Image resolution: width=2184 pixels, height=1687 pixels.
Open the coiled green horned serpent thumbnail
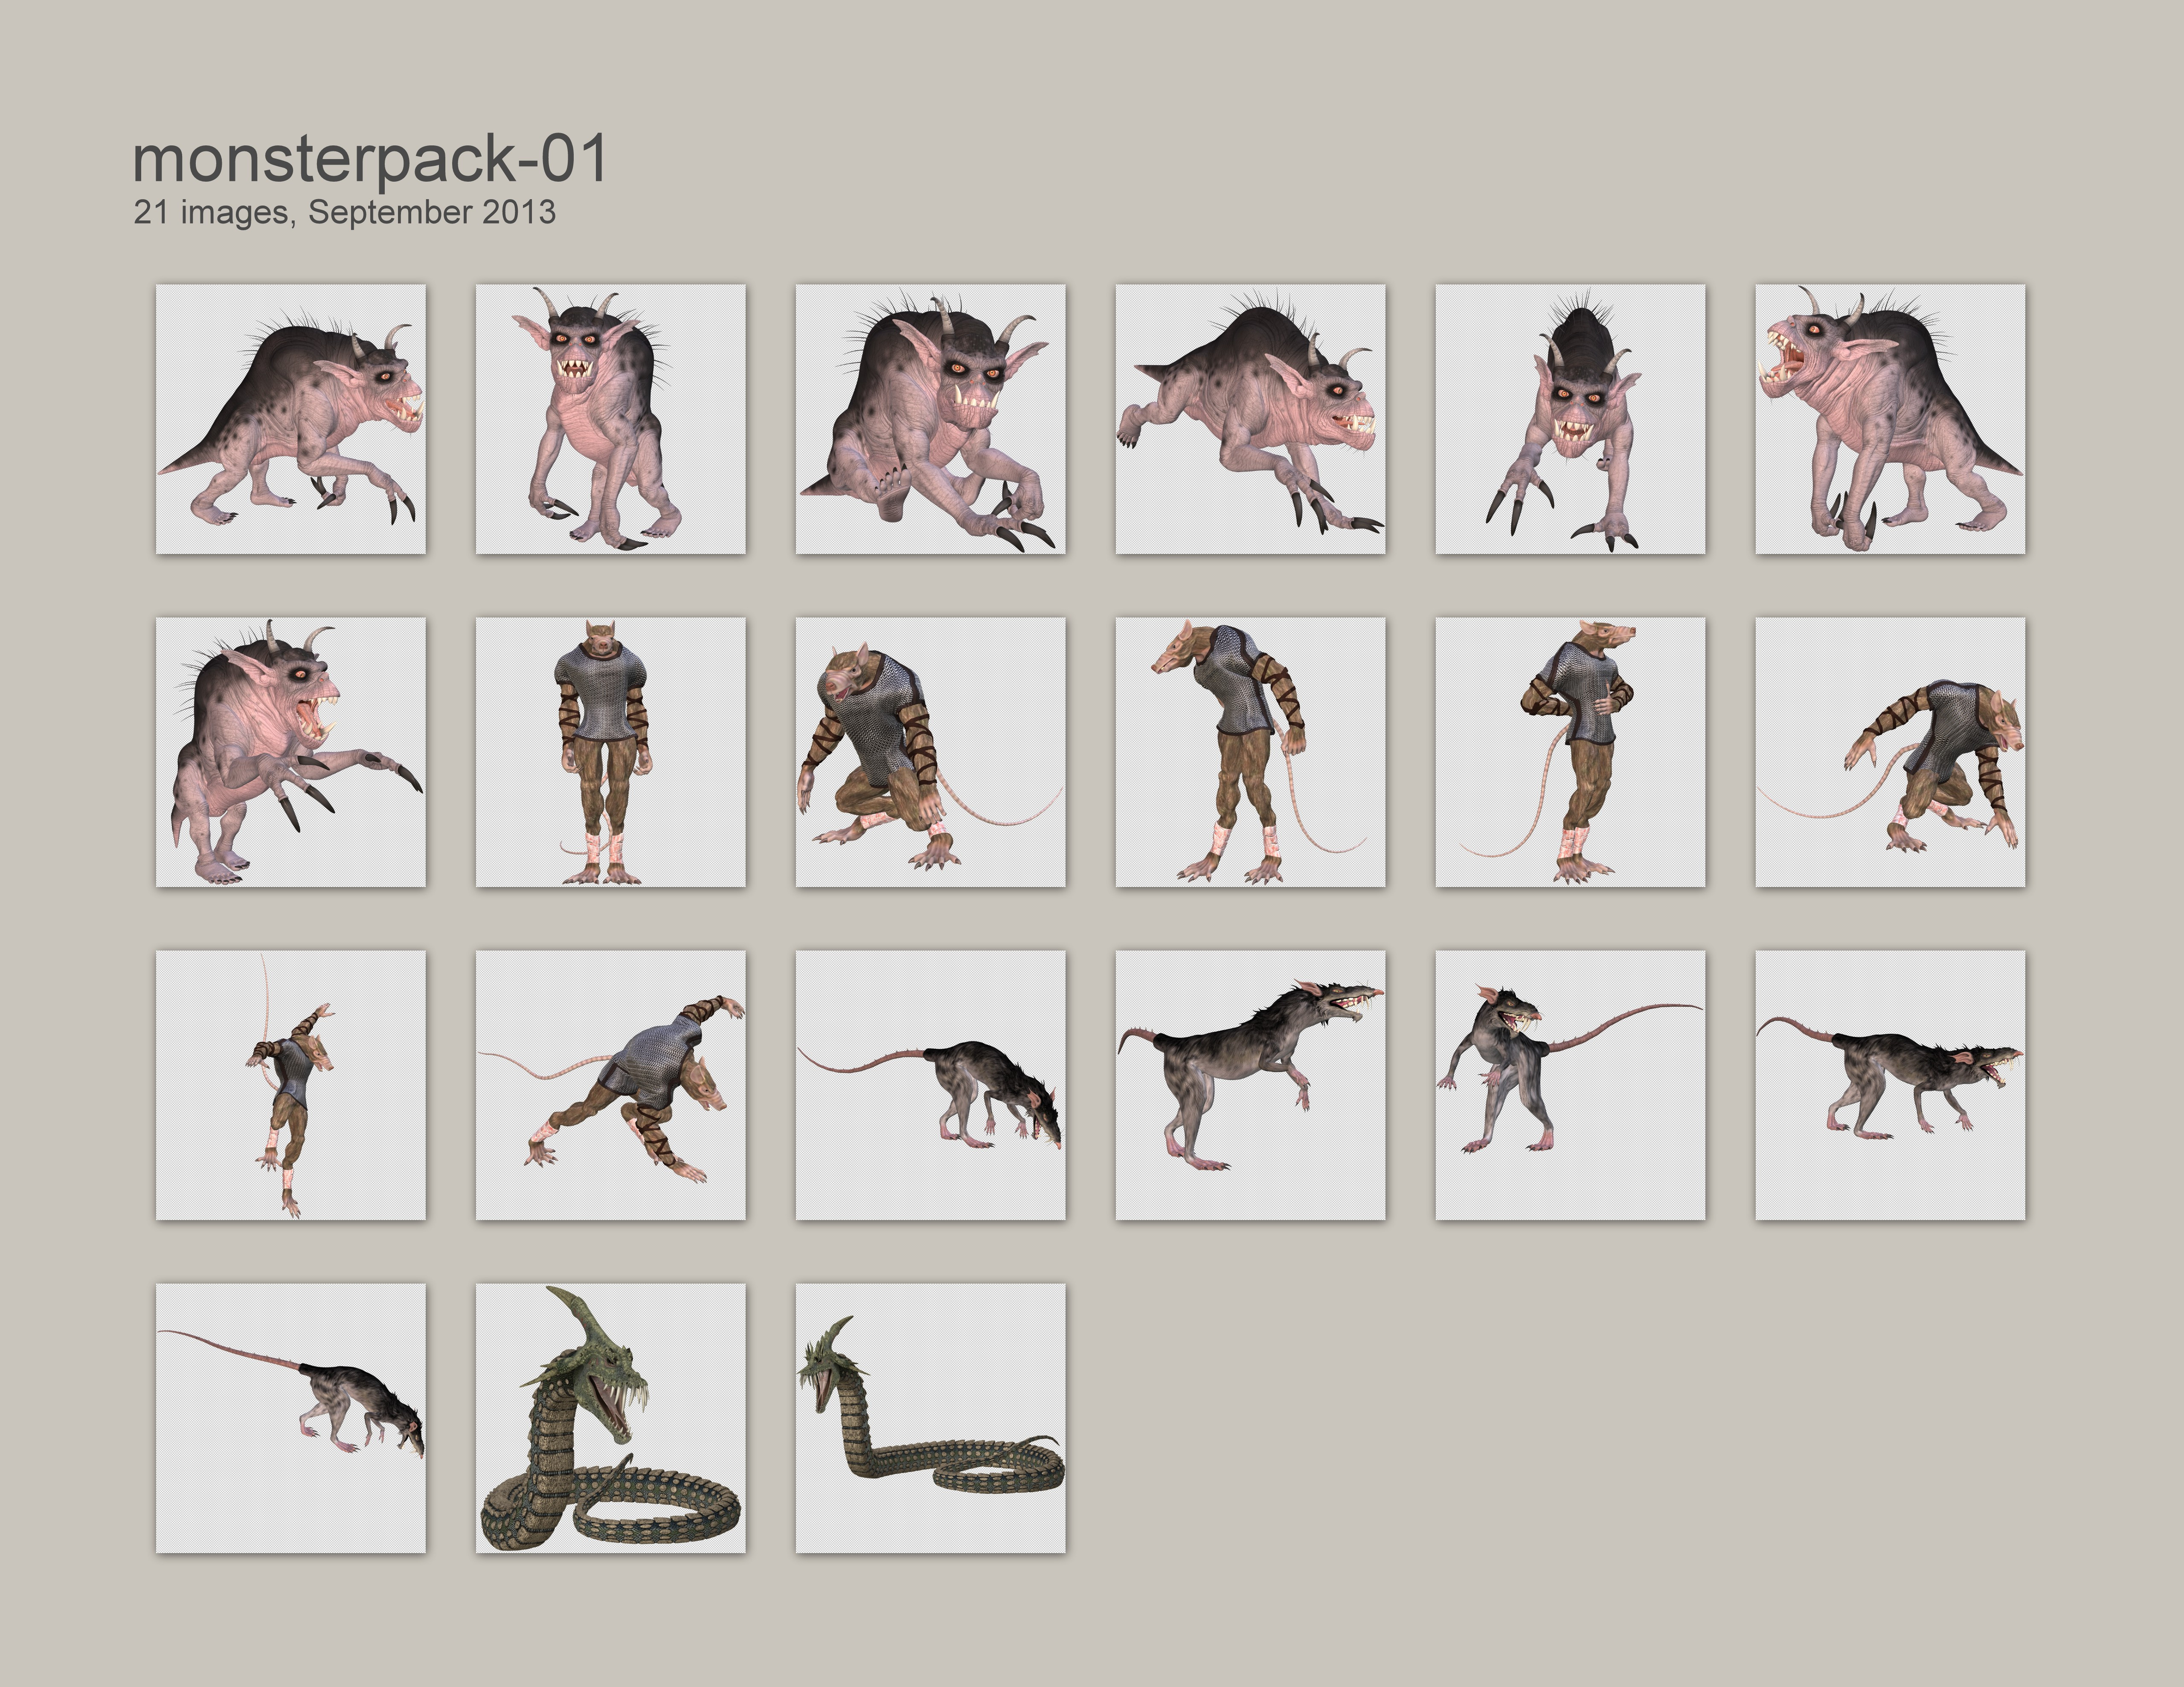pos(610,1418)
